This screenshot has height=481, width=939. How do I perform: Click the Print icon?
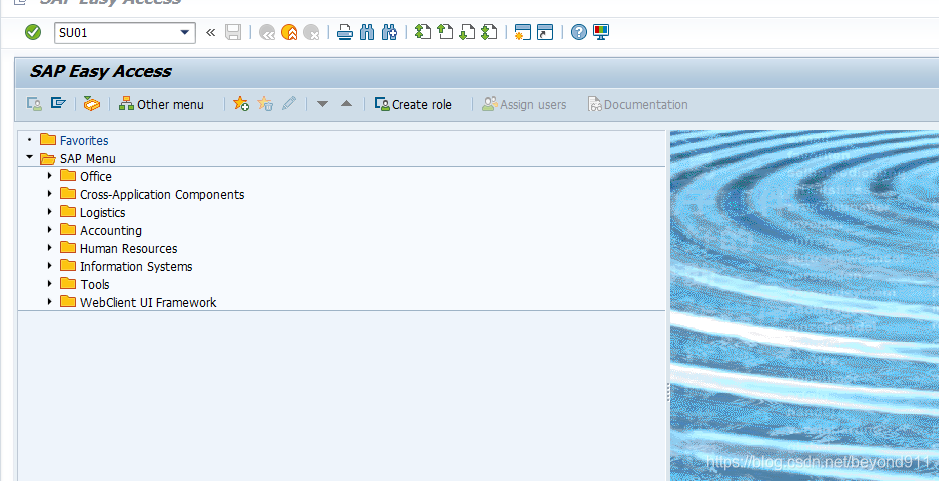(344, 32)
